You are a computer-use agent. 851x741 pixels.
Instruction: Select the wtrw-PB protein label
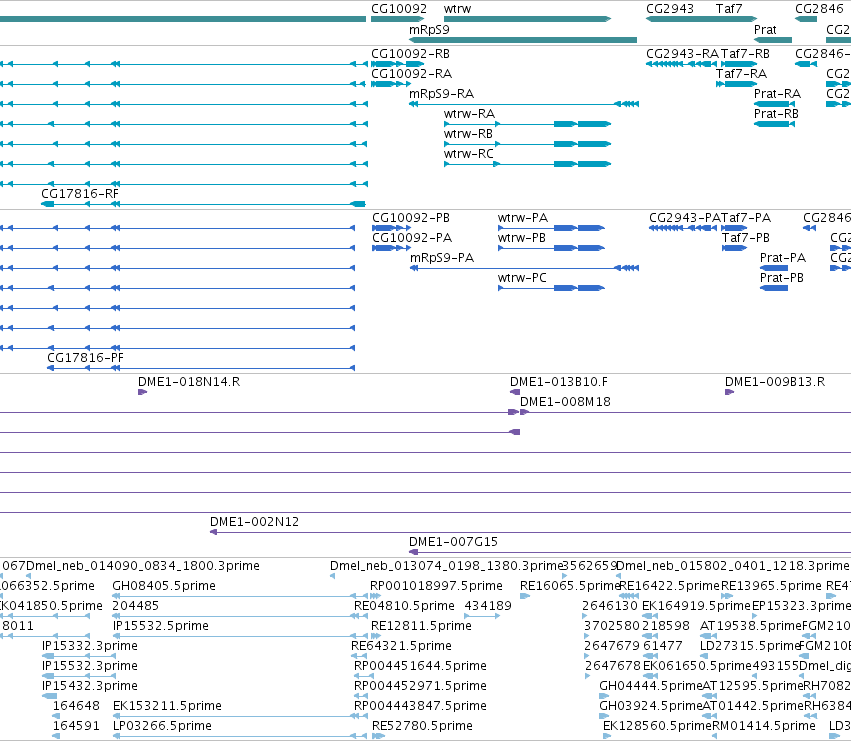522,238
